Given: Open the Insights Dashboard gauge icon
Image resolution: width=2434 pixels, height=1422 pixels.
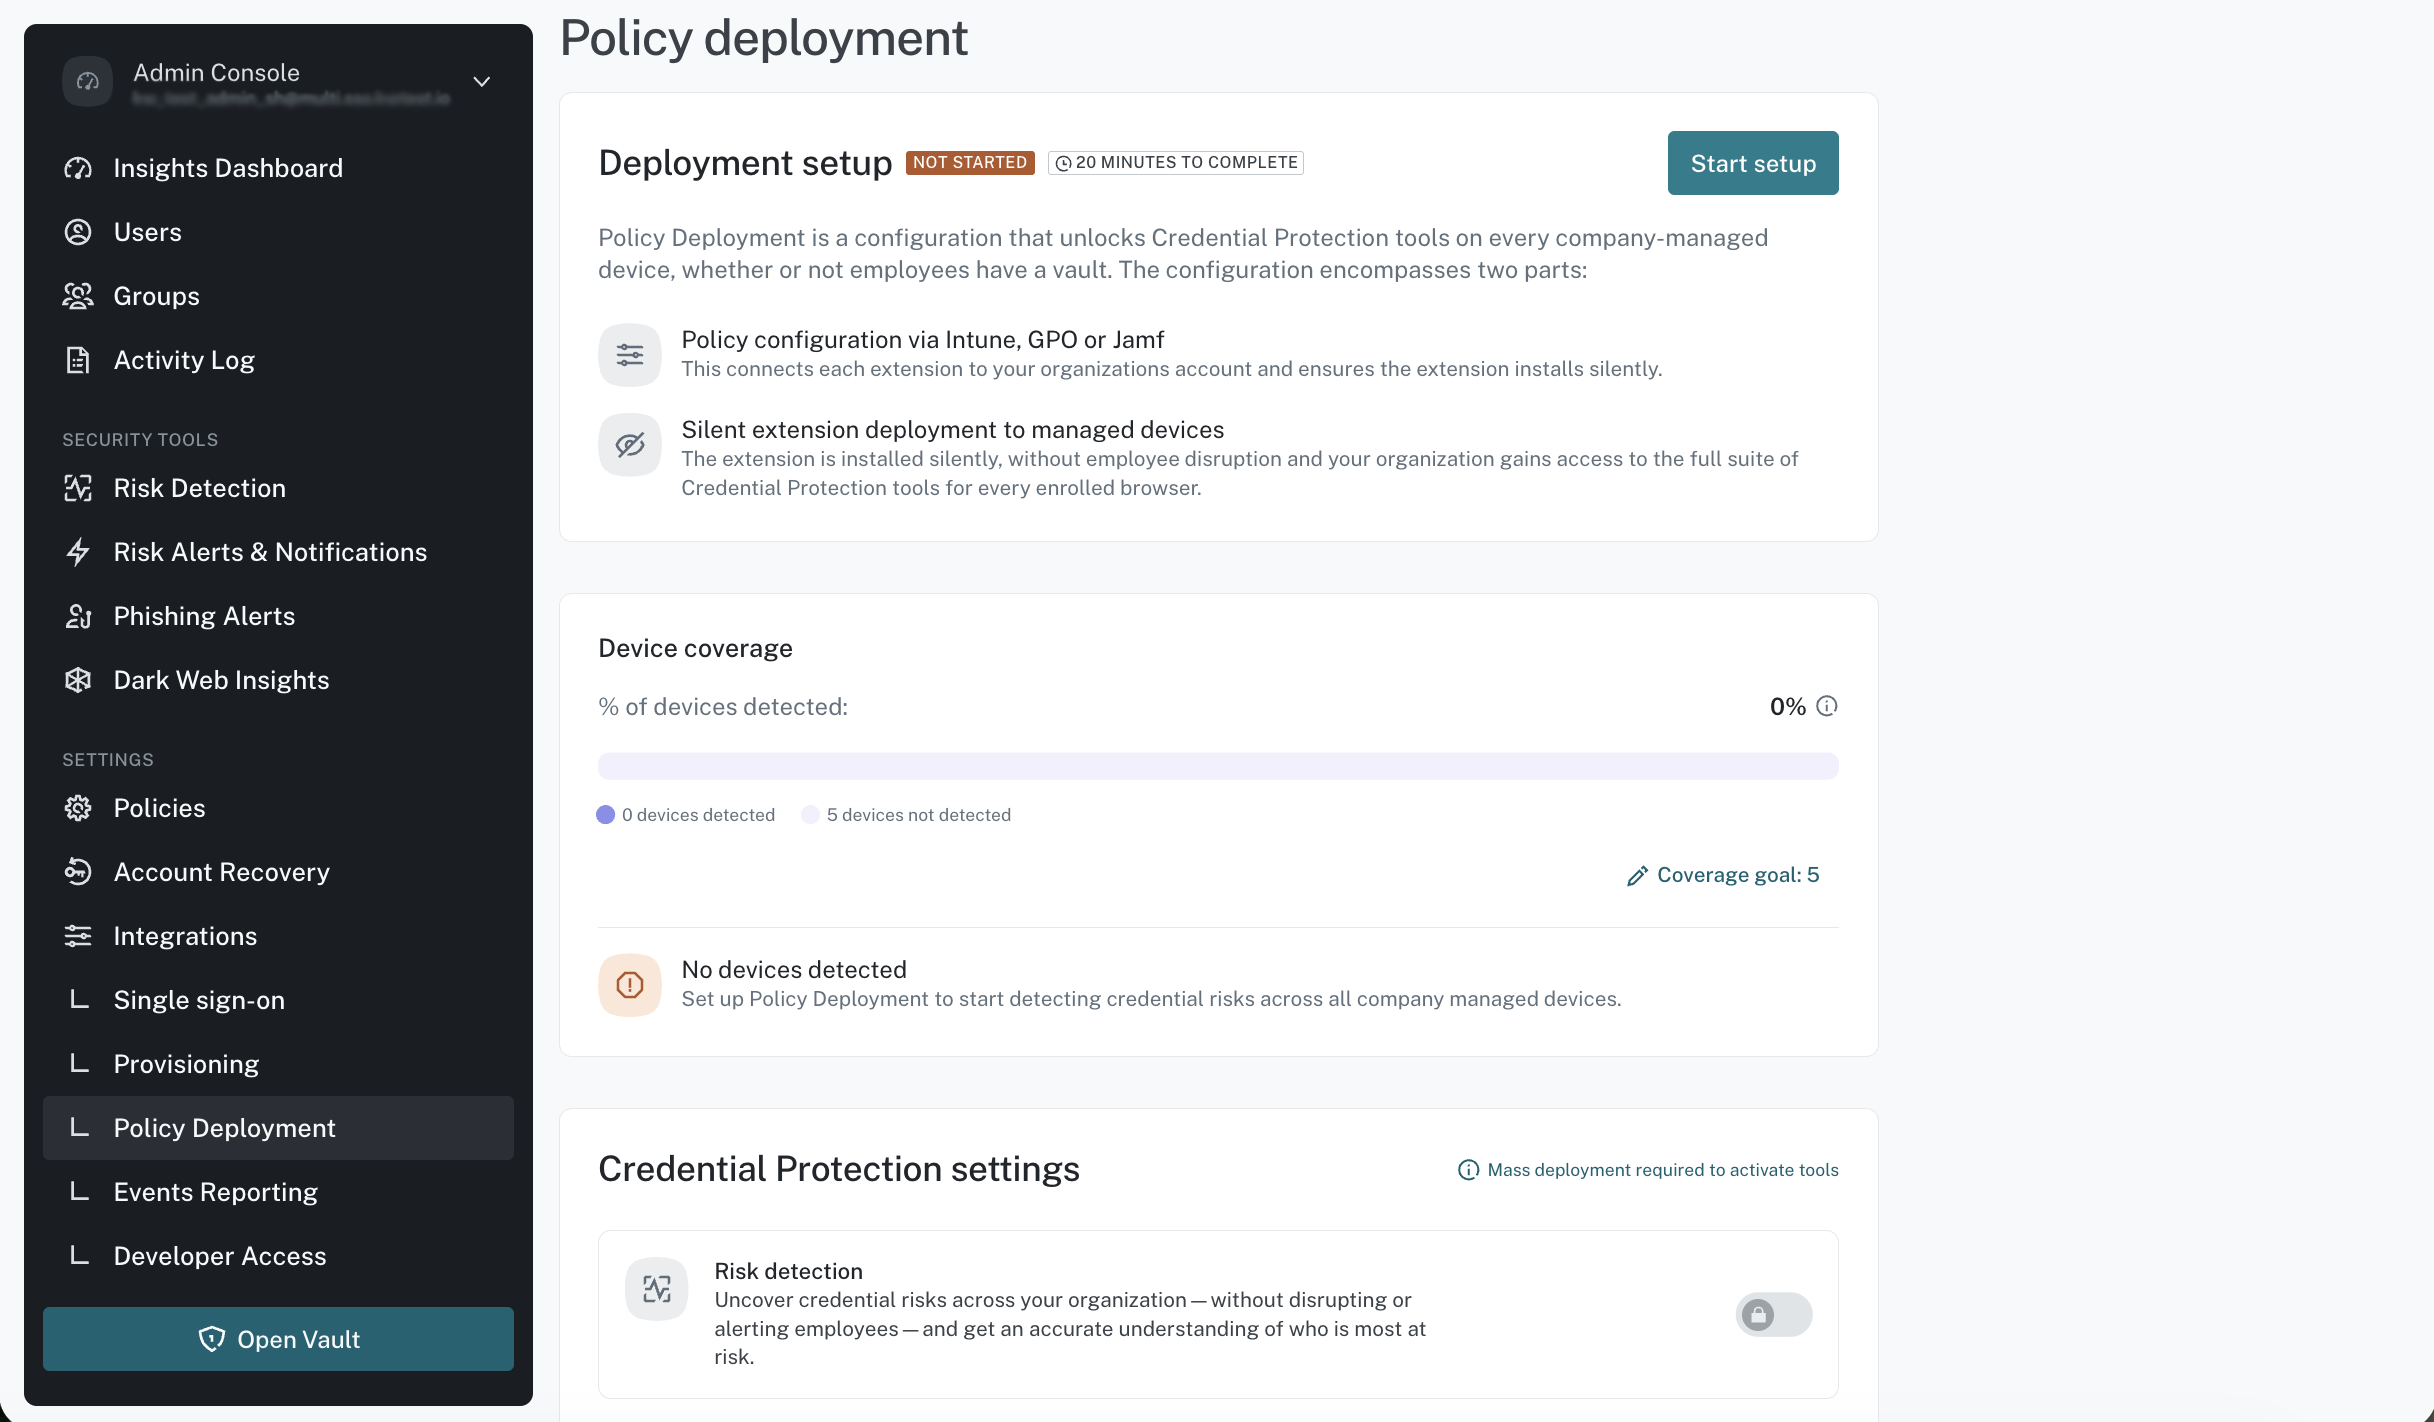Looking at the screenshot, I should (78, 168).
